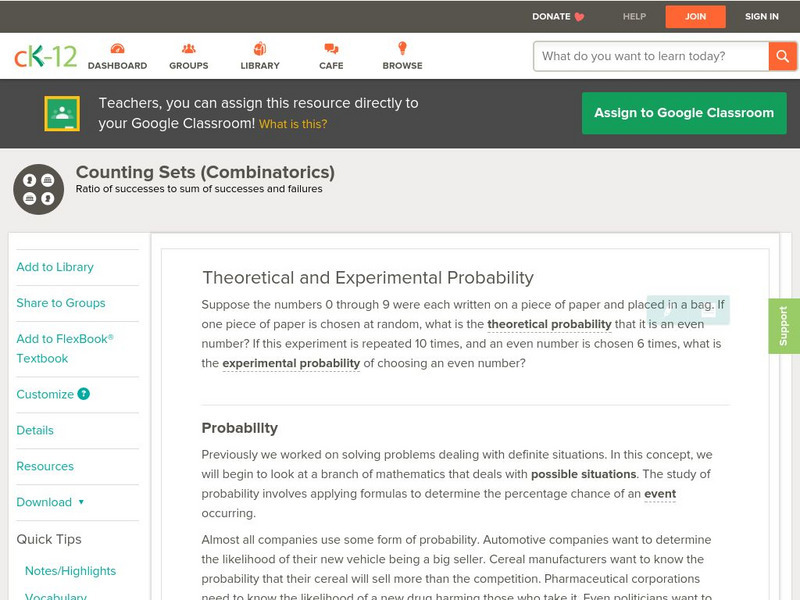This screenshot has height=600, width=800.
Task: Click the Counting Sets concept icon
Action: (x=38, y=189)
